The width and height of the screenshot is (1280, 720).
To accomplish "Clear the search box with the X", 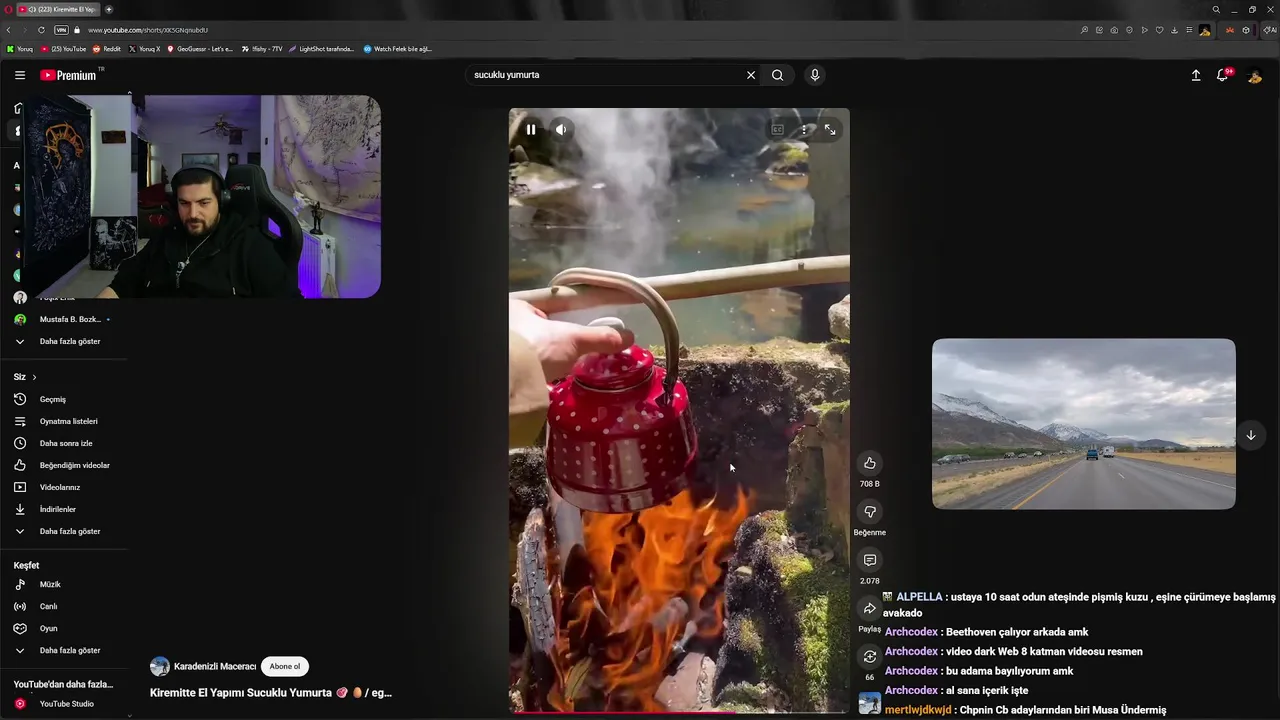I will point(751,75).
